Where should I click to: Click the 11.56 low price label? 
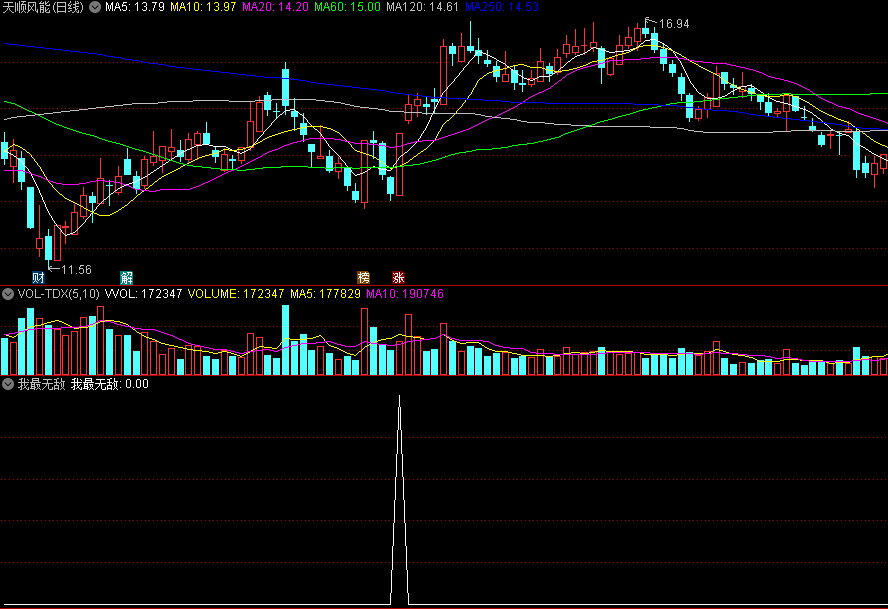coord(76,270)
